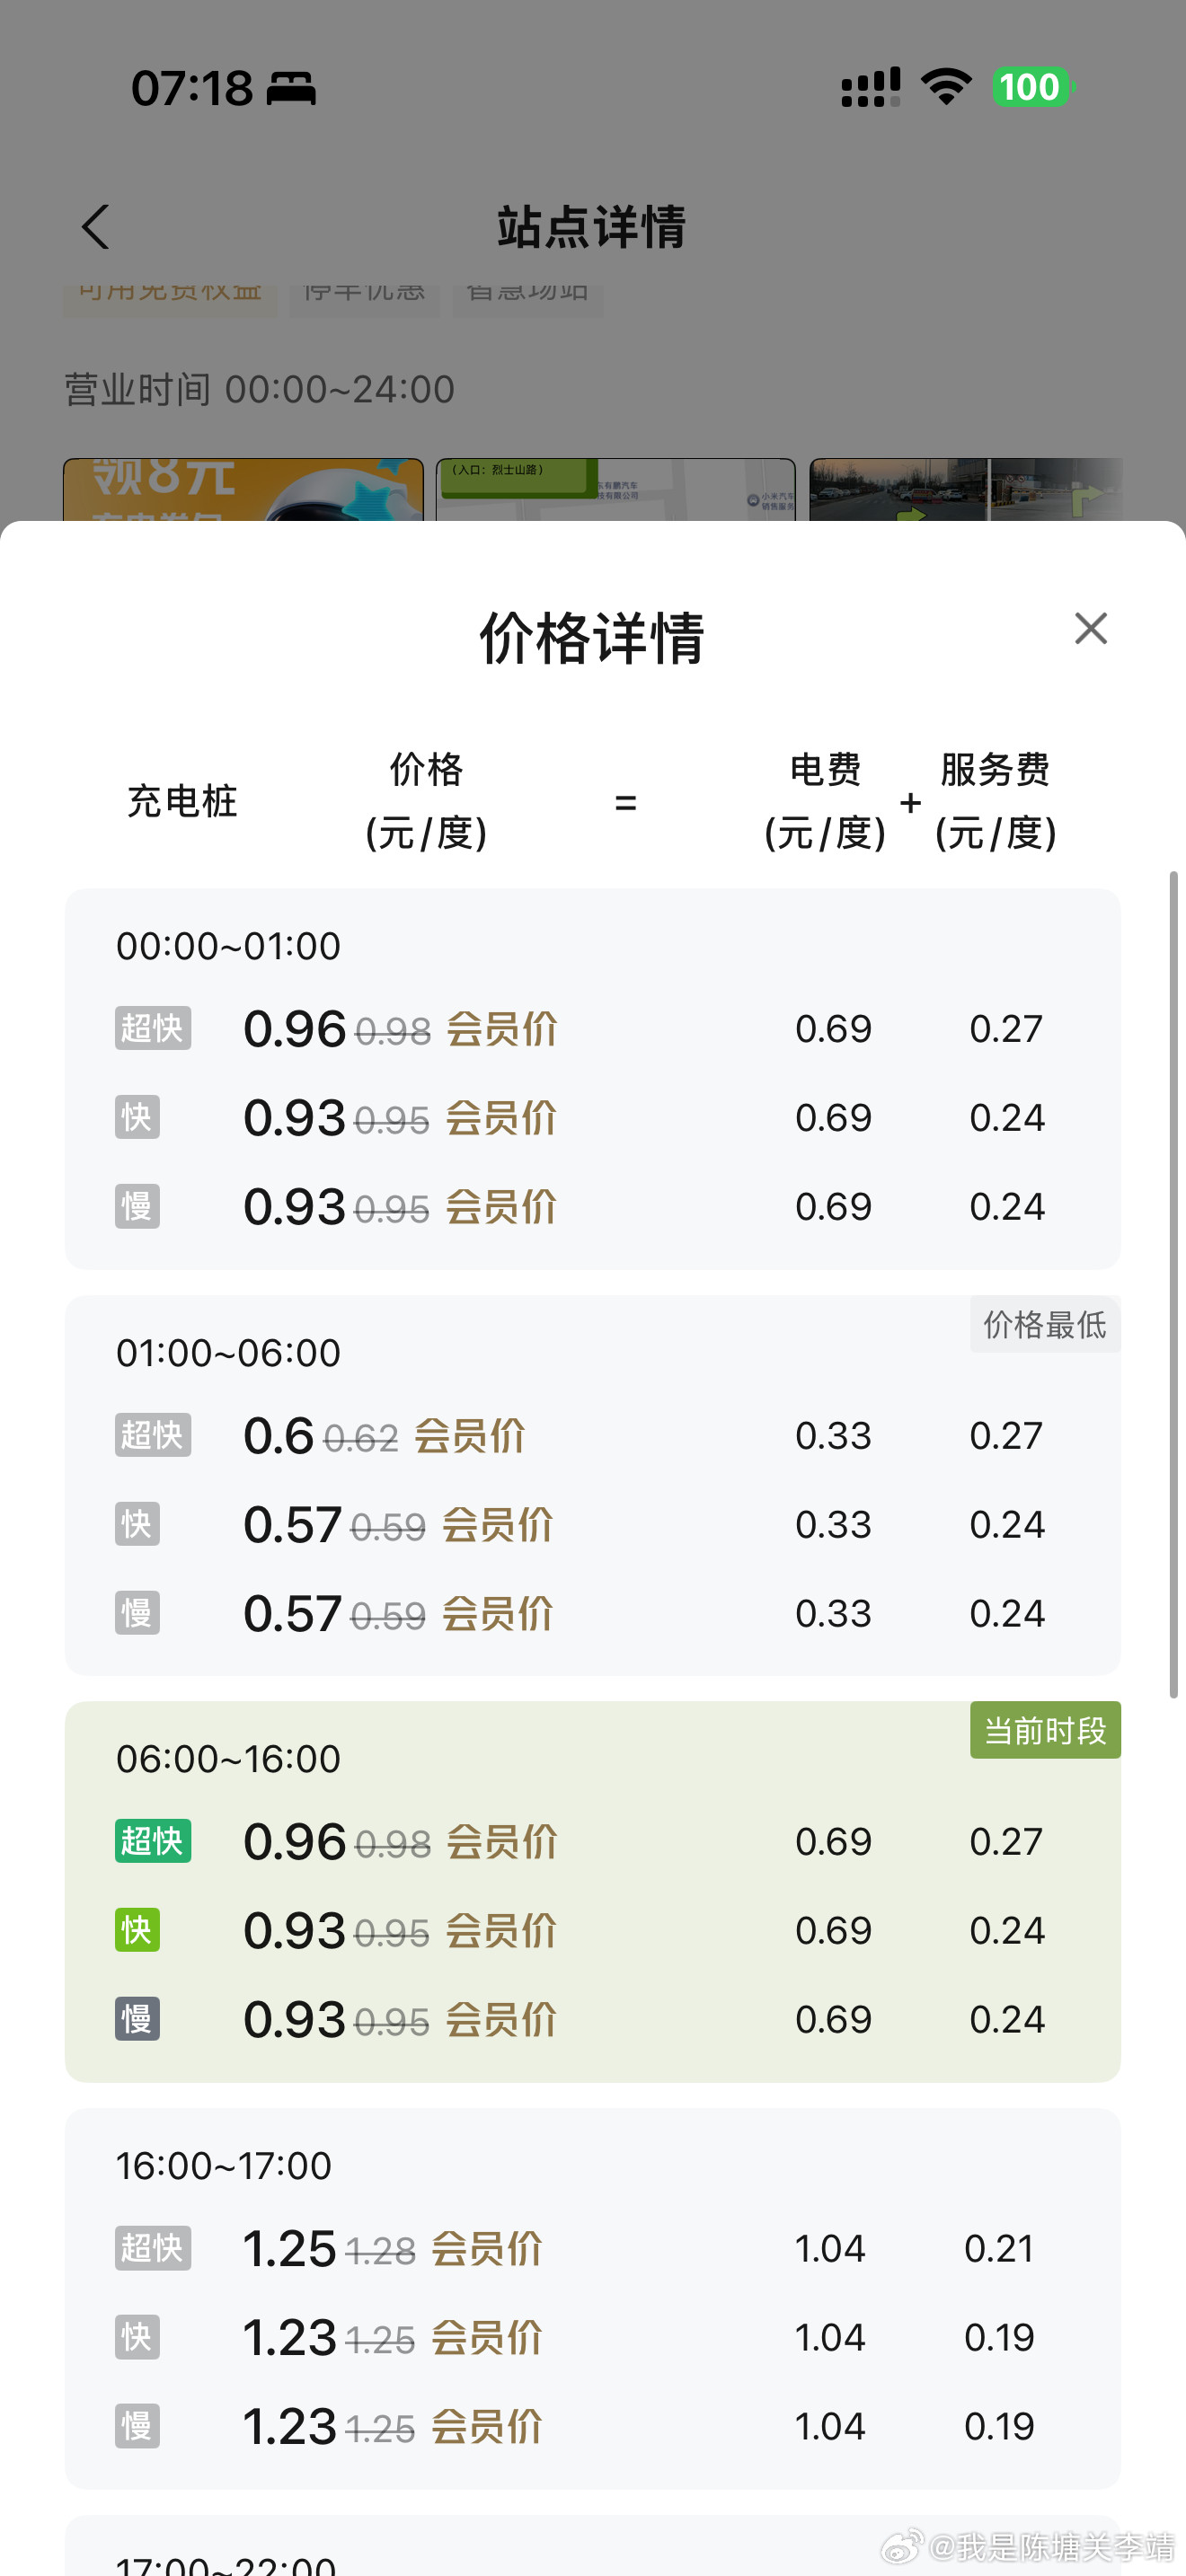This screenshot has width=1186, height=2576.
Task: Tap the 超快 badge under 00:00~01:00
Action: (153, 1028)
